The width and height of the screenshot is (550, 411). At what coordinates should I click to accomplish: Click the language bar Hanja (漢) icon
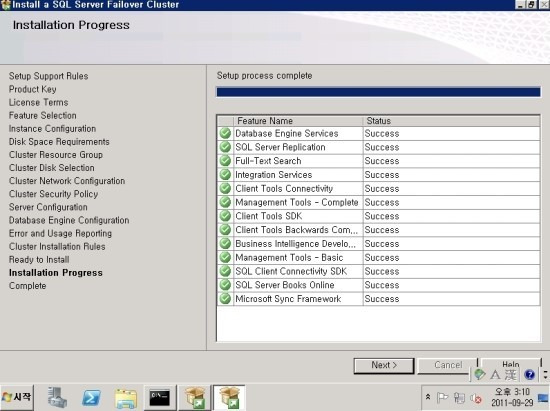click(x=511, y=375)
